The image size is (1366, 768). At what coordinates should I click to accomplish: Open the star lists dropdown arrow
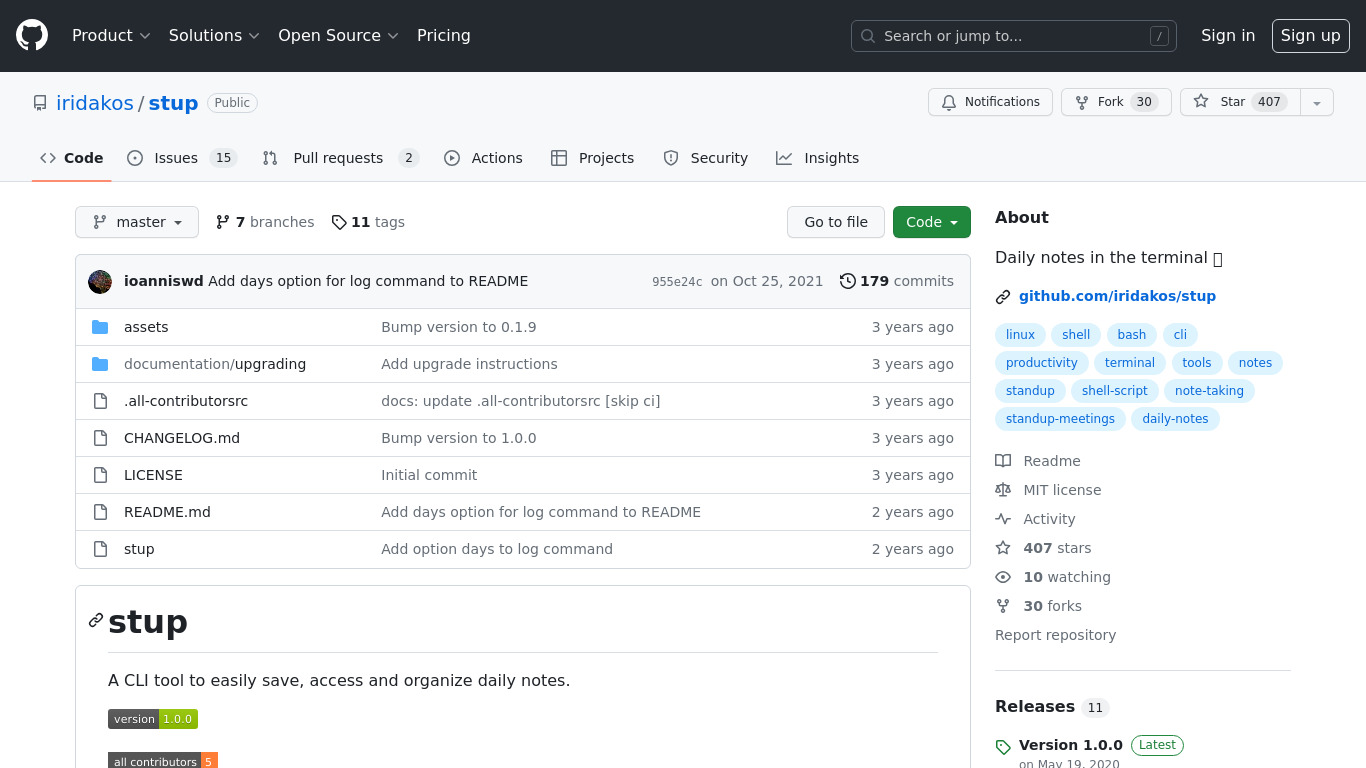[1317, 103]
